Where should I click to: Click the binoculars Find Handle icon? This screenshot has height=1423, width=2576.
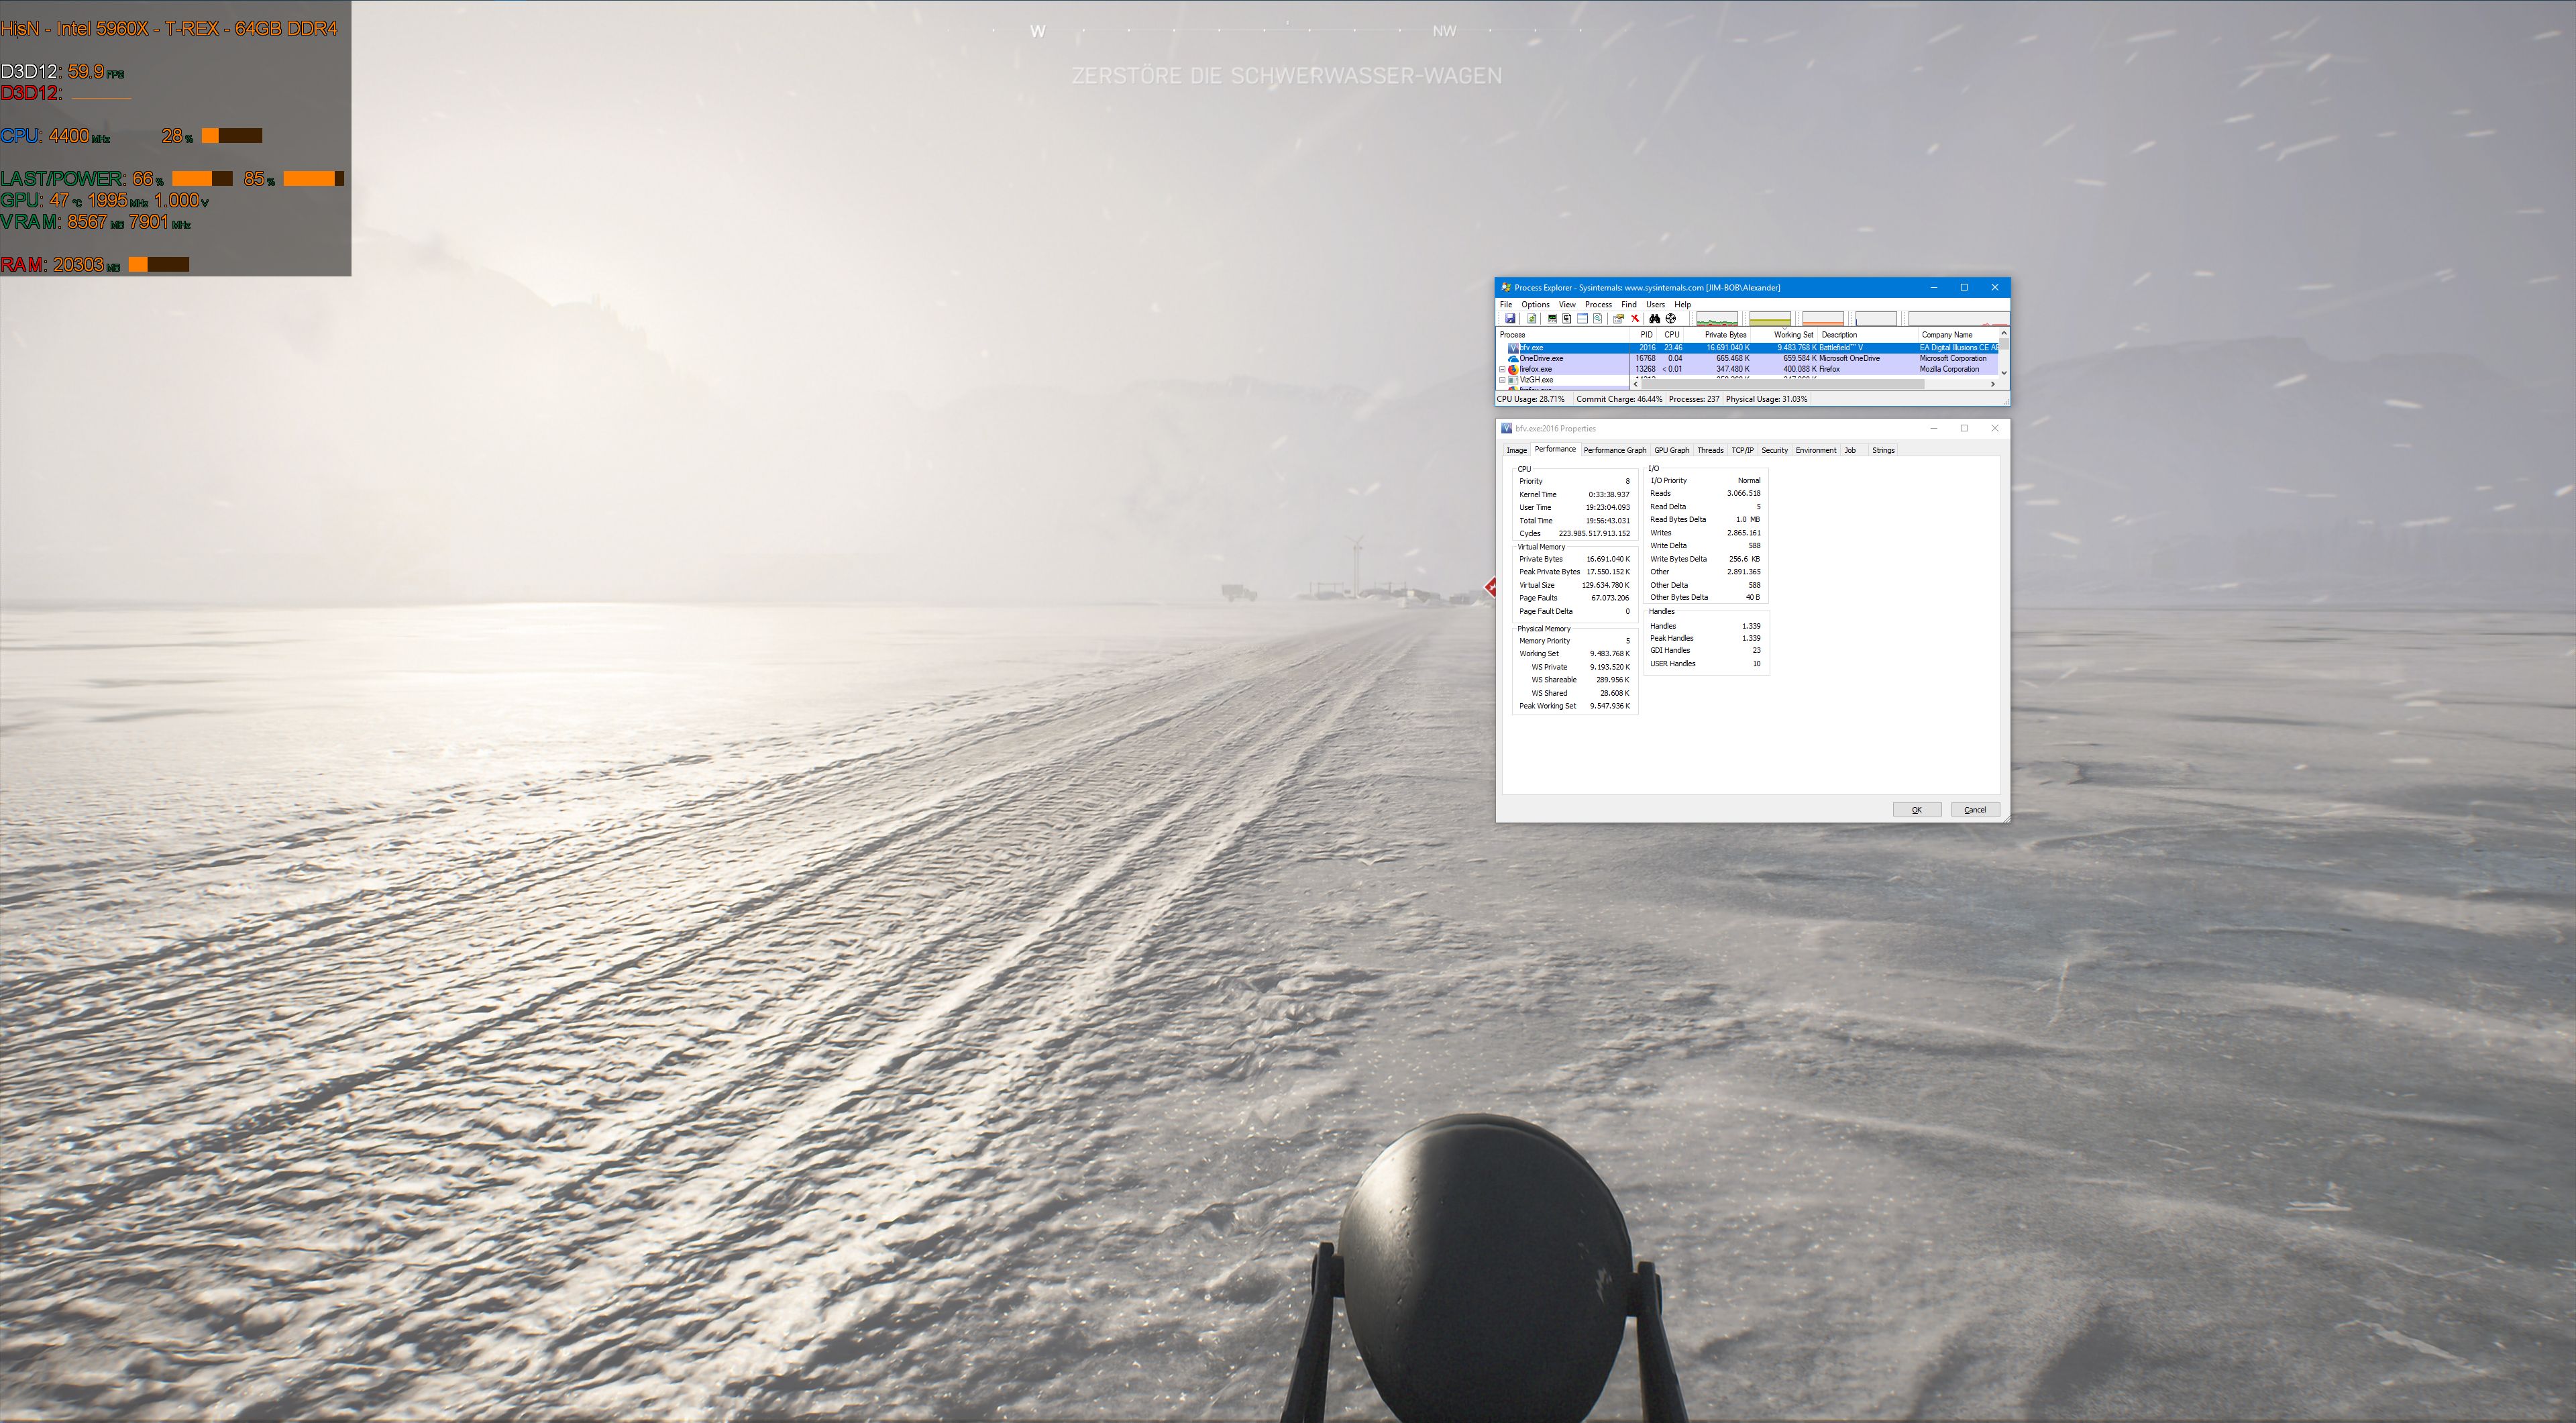tap(1654, 318)
